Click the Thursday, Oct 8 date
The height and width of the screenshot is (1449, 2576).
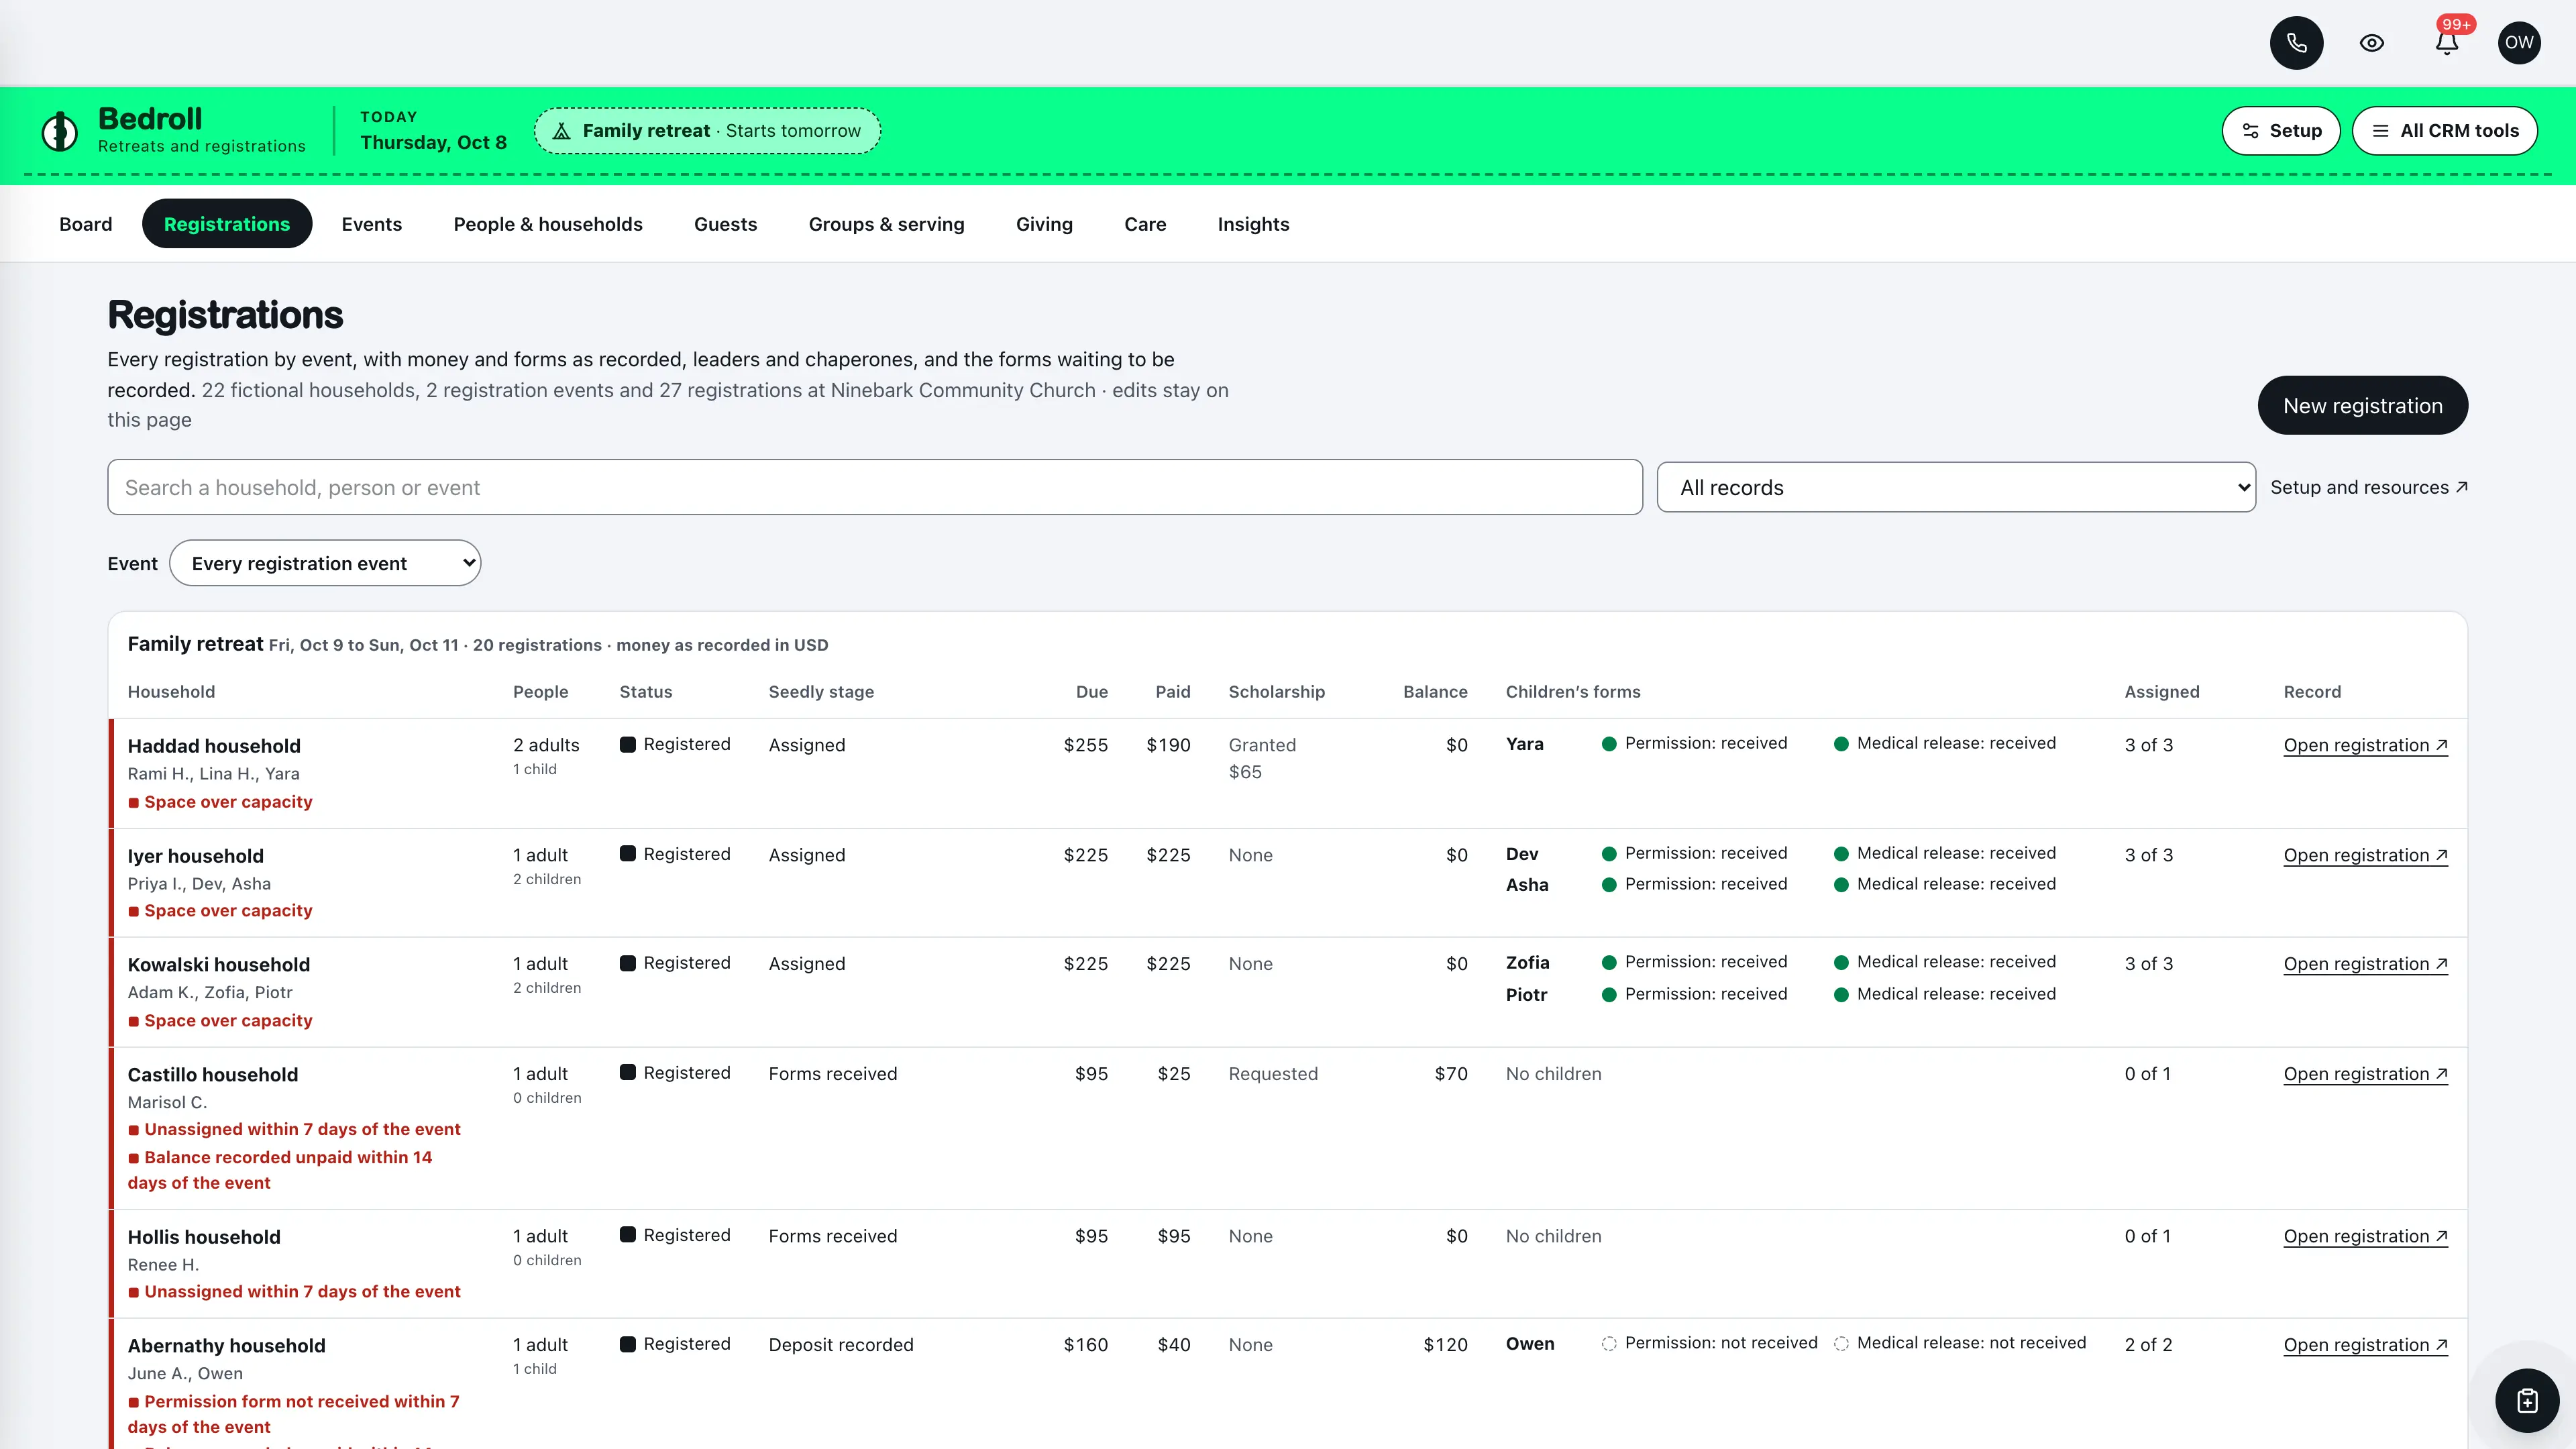point(433,142)
